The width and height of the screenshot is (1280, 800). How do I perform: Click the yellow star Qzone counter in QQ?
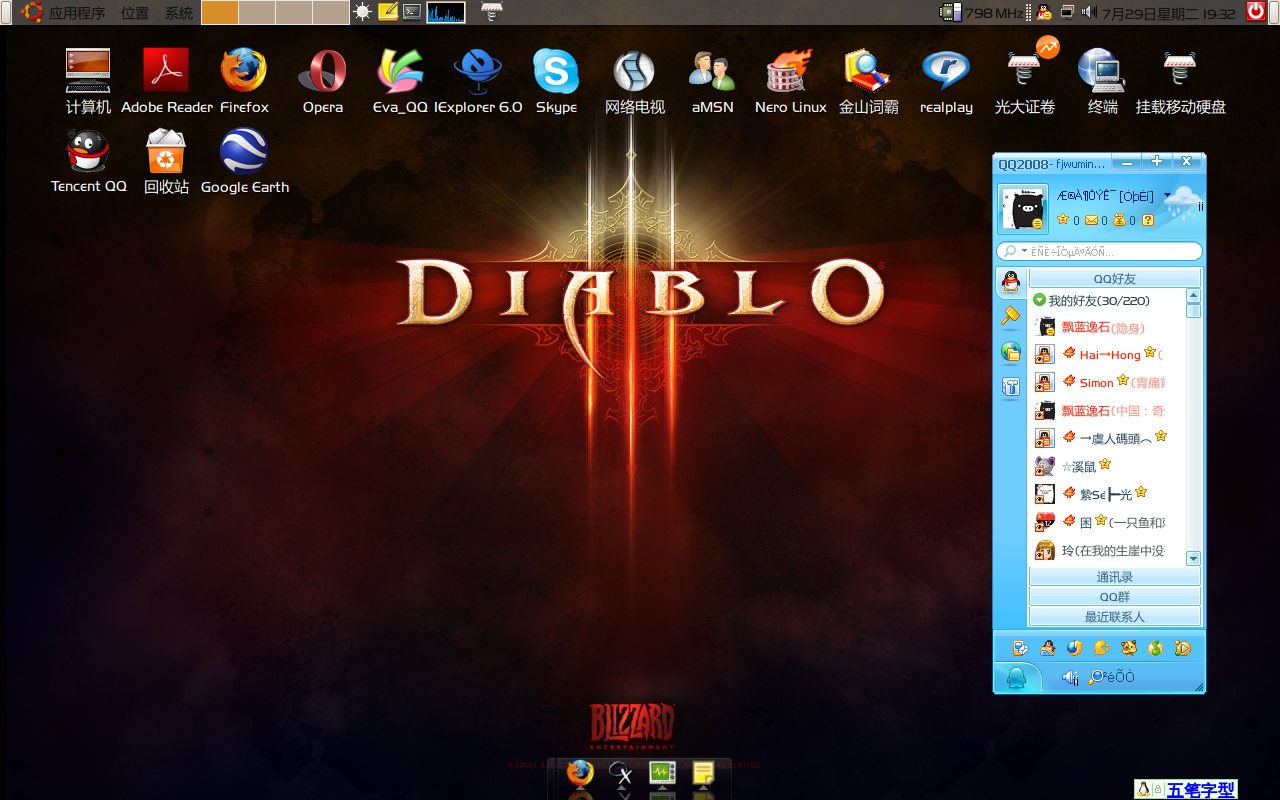pos(1063,220)
